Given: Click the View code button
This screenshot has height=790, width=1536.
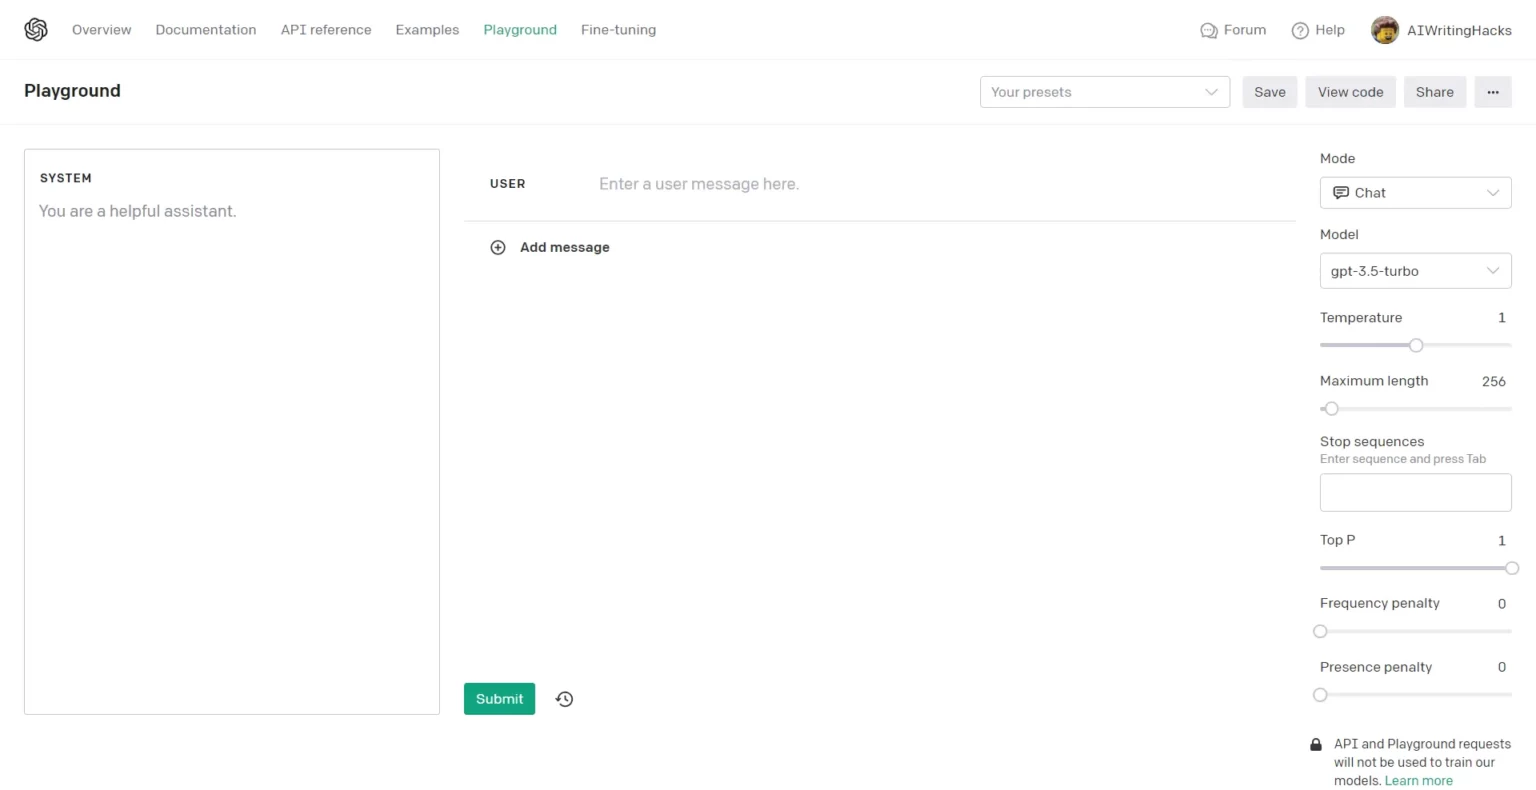Looking at the screenshot, I should [x=1350, y=92].
